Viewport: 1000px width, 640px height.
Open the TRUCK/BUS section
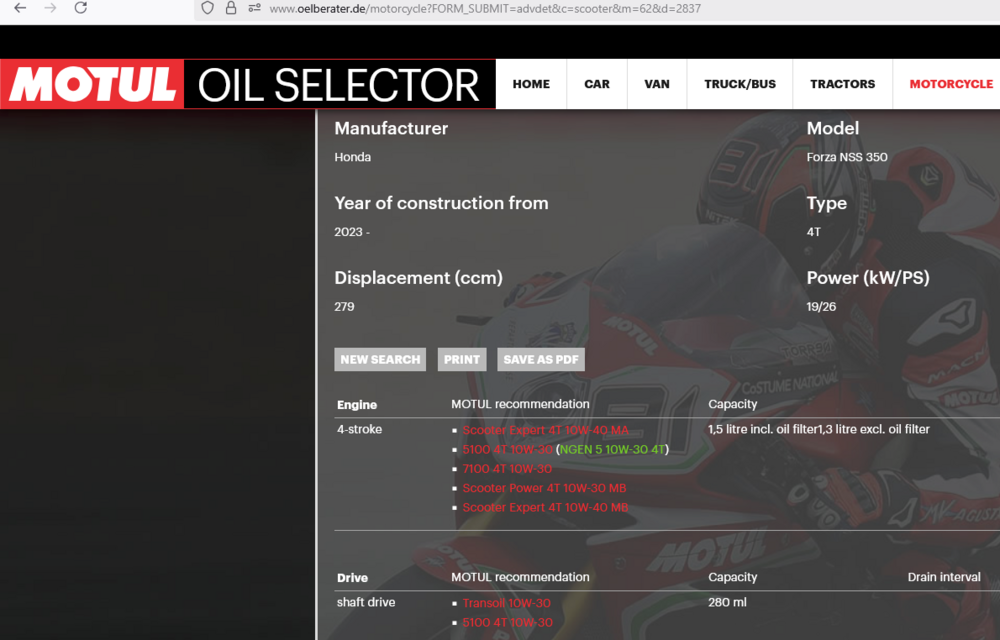pos(740,84)
